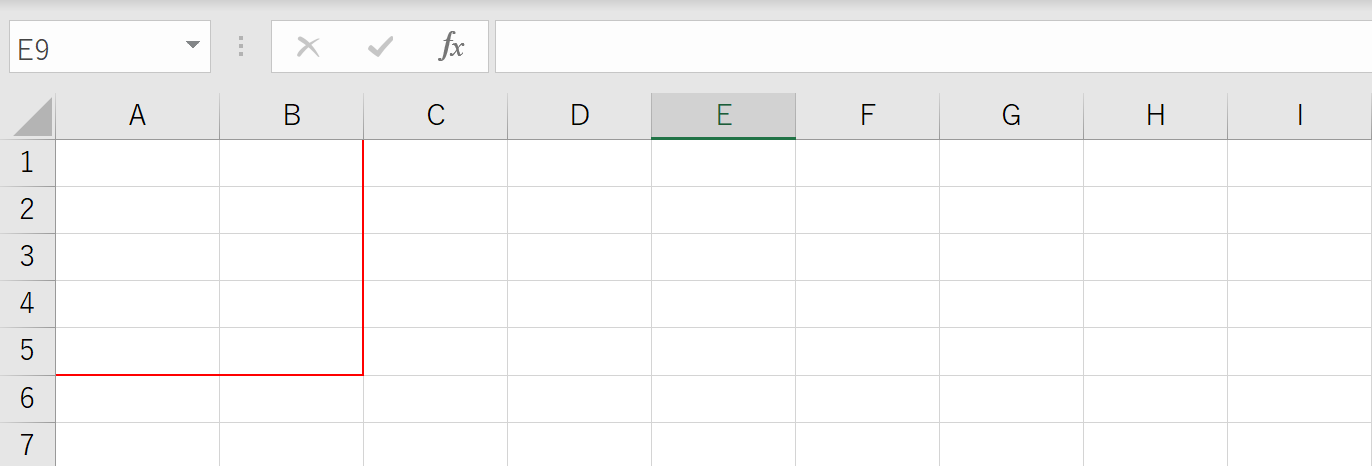Click cell B5 inside red border
Image resolution: width=1372 pixels, height=466 pixels.
click(291, 351)
